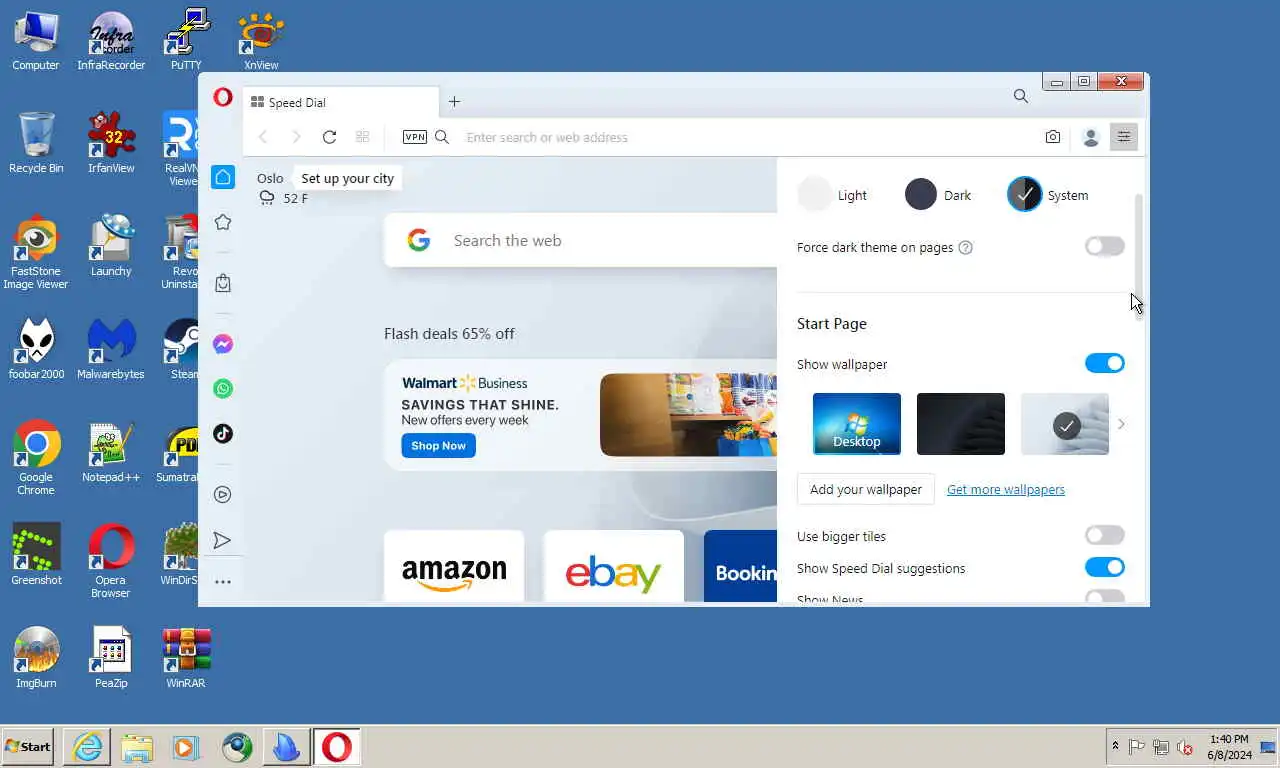Click Add your wallpaper button
This screenshot has height=768, width=1280.
coord(866,489)
